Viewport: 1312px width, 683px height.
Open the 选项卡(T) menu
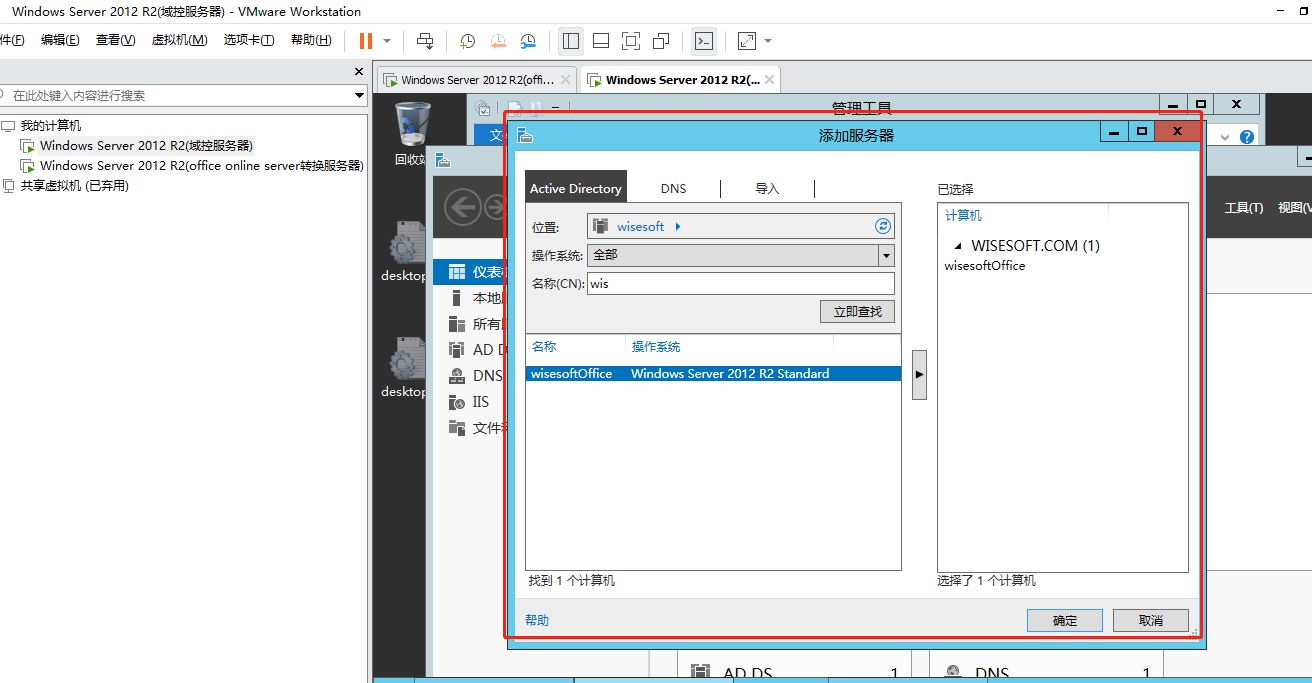(249, 40)
